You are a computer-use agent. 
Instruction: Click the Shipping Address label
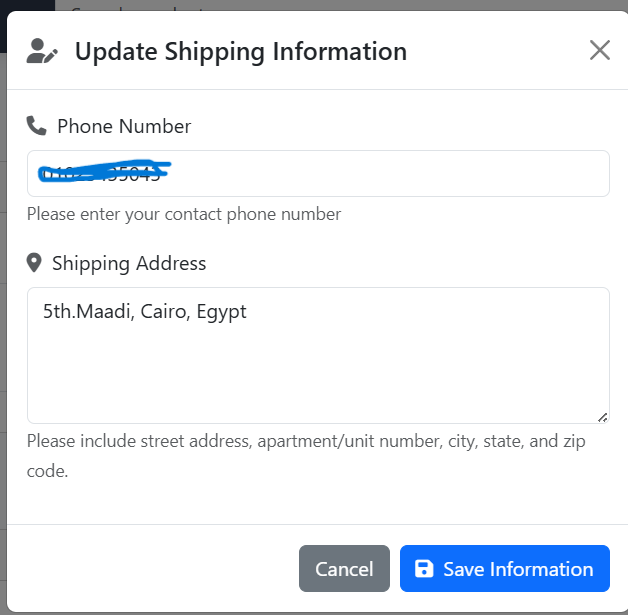[x=129, y=263]
